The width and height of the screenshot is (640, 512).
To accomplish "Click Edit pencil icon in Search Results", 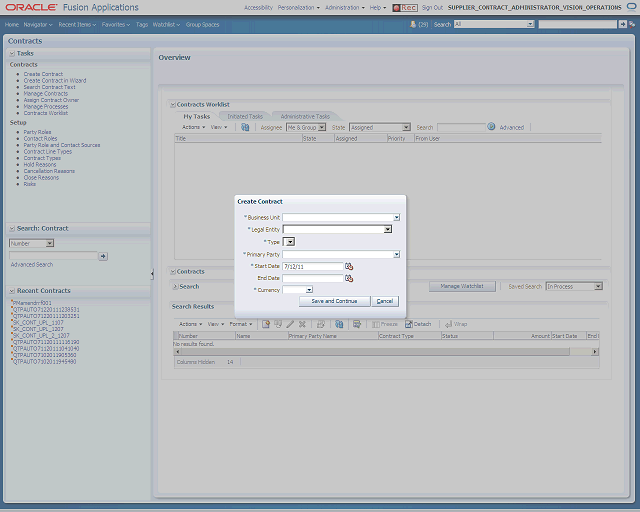I will (290, 324).
